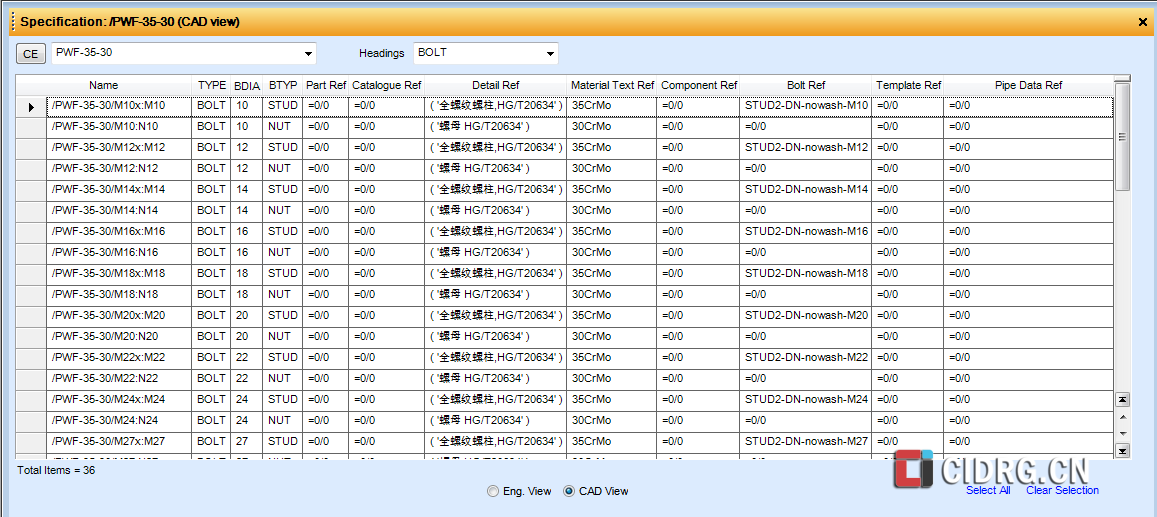Close the Specification panel with X
The image size is (1157, 517).
1143,21
